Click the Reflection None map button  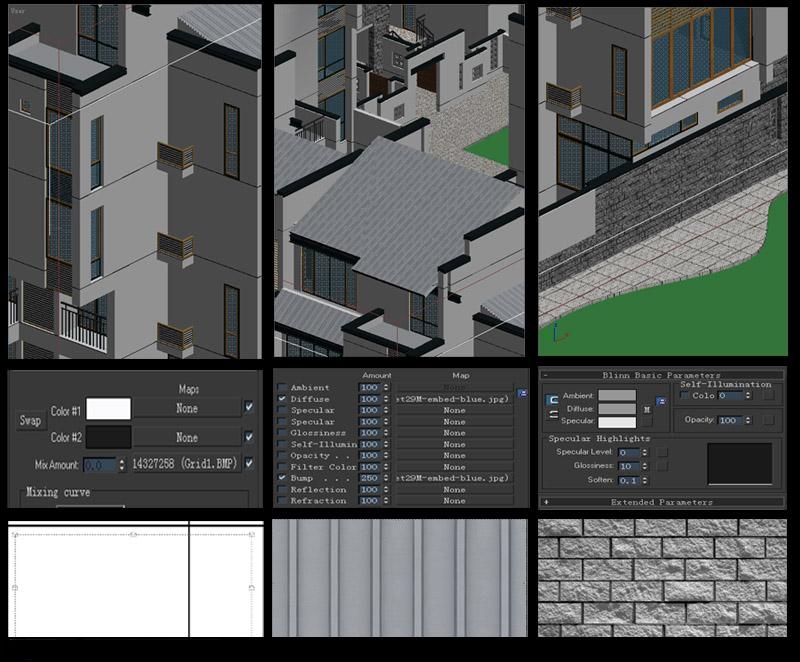tap(454, 490)
